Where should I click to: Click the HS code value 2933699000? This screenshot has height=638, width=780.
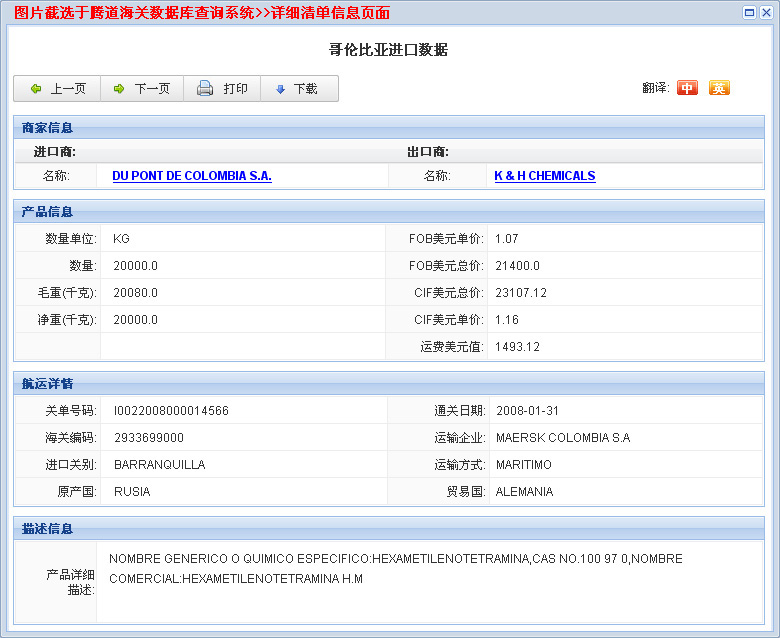click(148, 438)
